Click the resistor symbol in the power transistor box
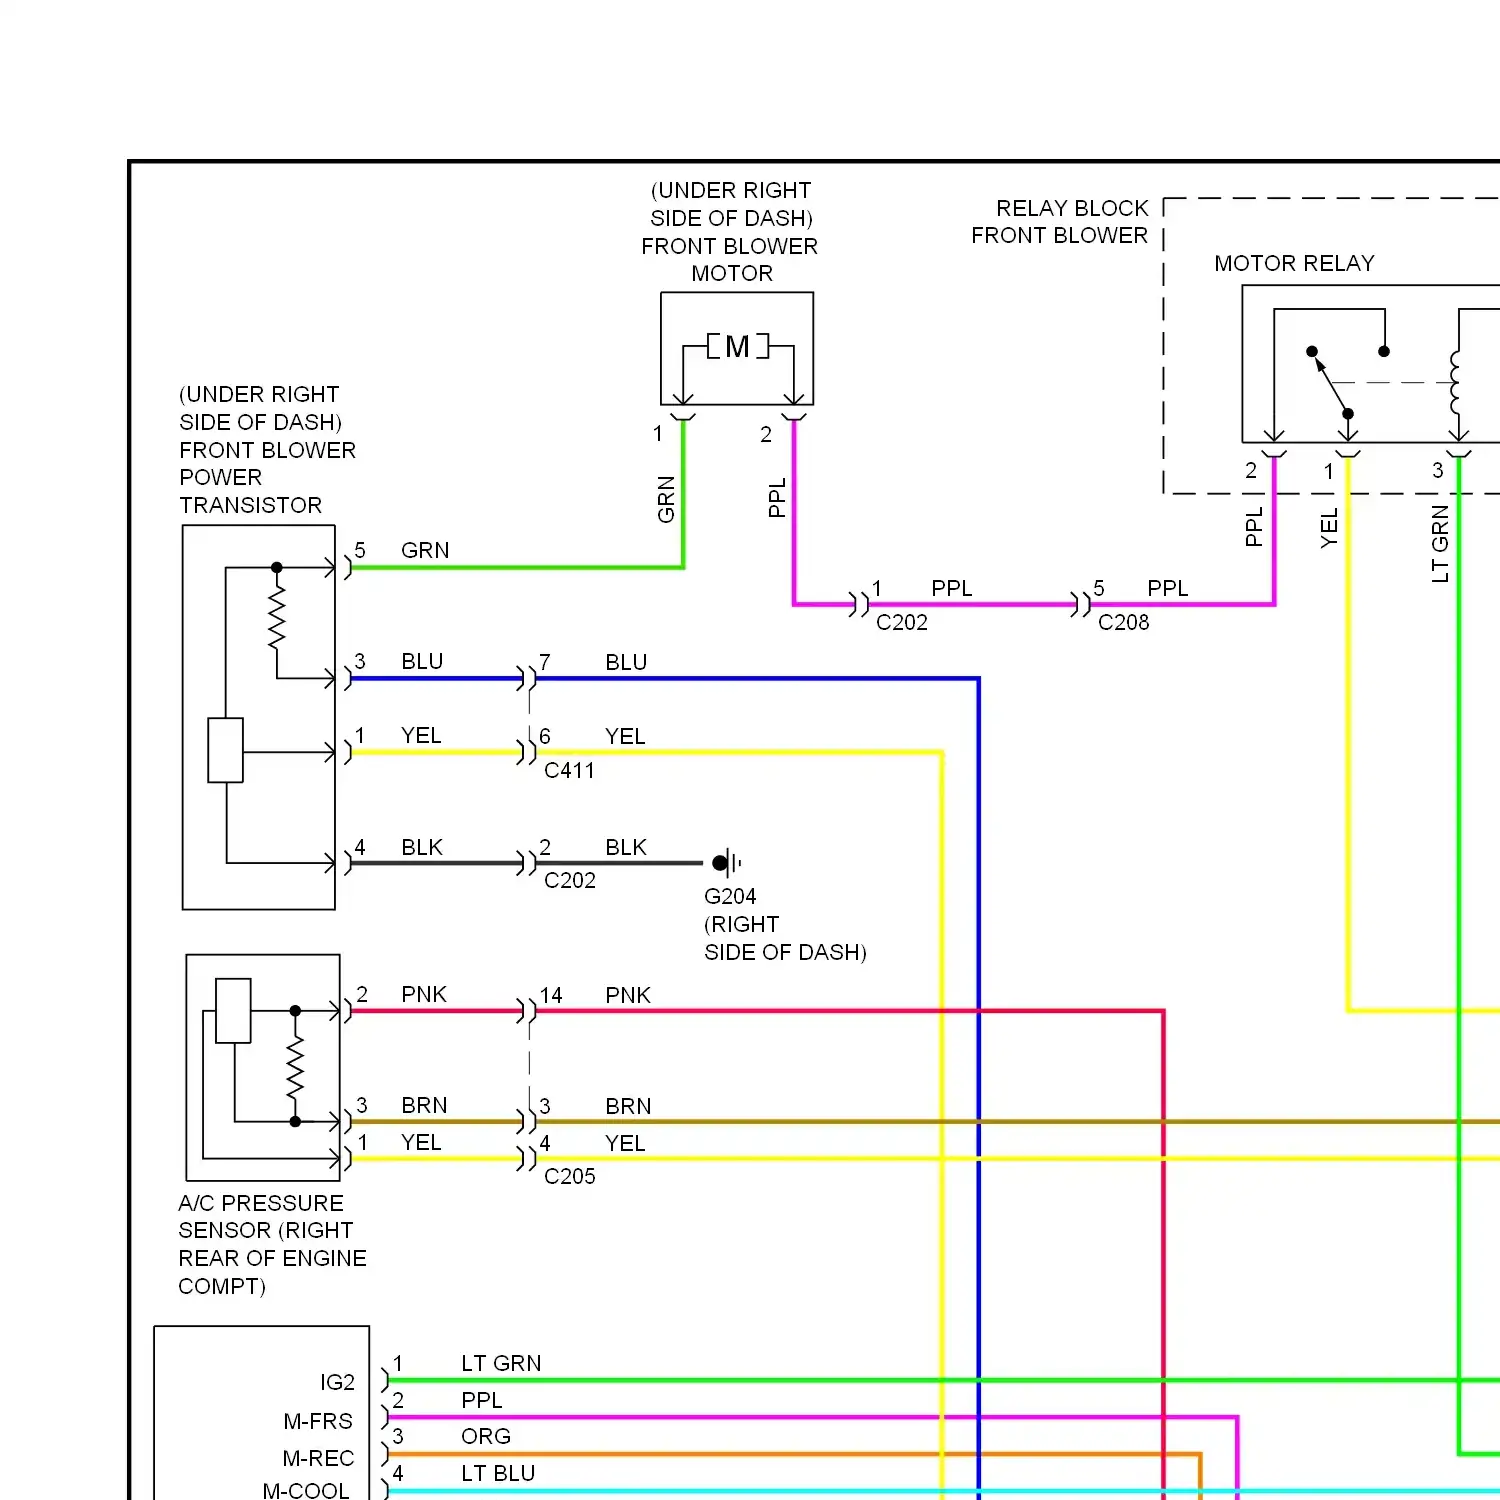Image resolution: width=1500 pixels, height=1500 pixels. click(x=277, y=618)
